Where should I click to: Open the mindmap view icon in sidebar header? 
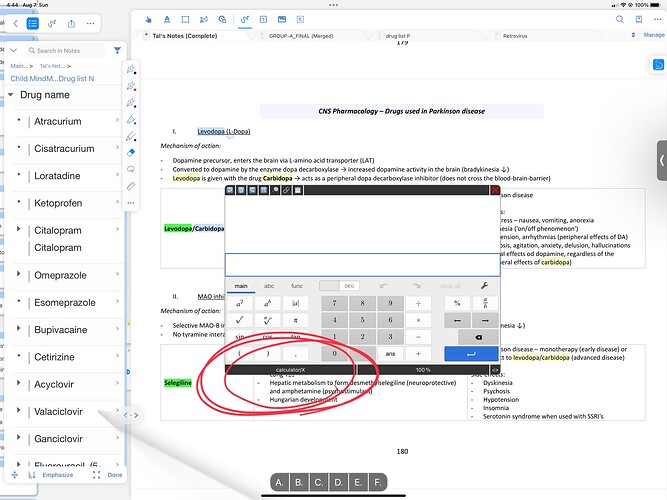(x=52, y=24)
